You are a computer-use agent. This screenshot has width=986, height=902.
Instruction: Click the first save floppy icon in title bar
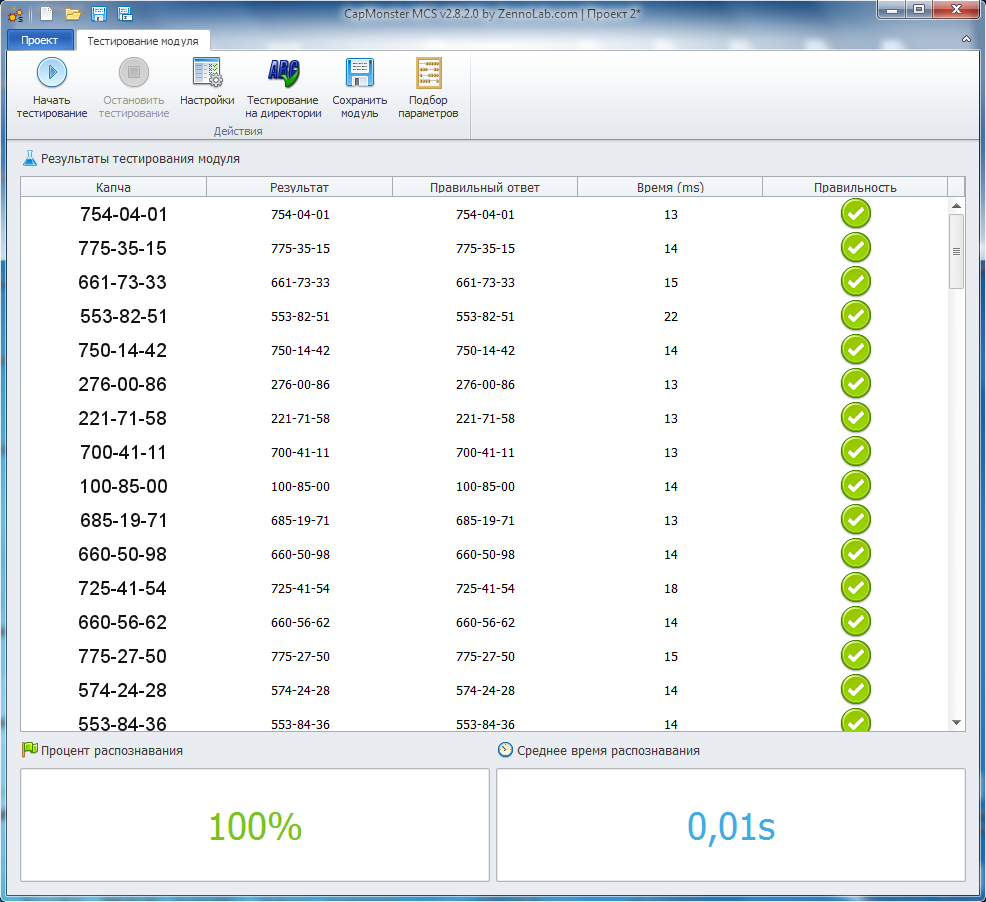coord(99,13)
